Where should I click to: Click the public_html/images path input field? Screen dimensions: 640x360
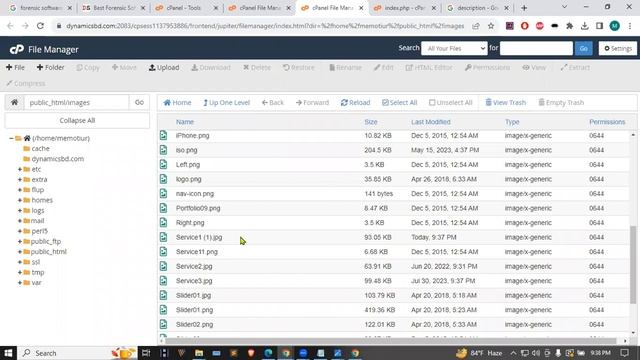tap(76, 102)
